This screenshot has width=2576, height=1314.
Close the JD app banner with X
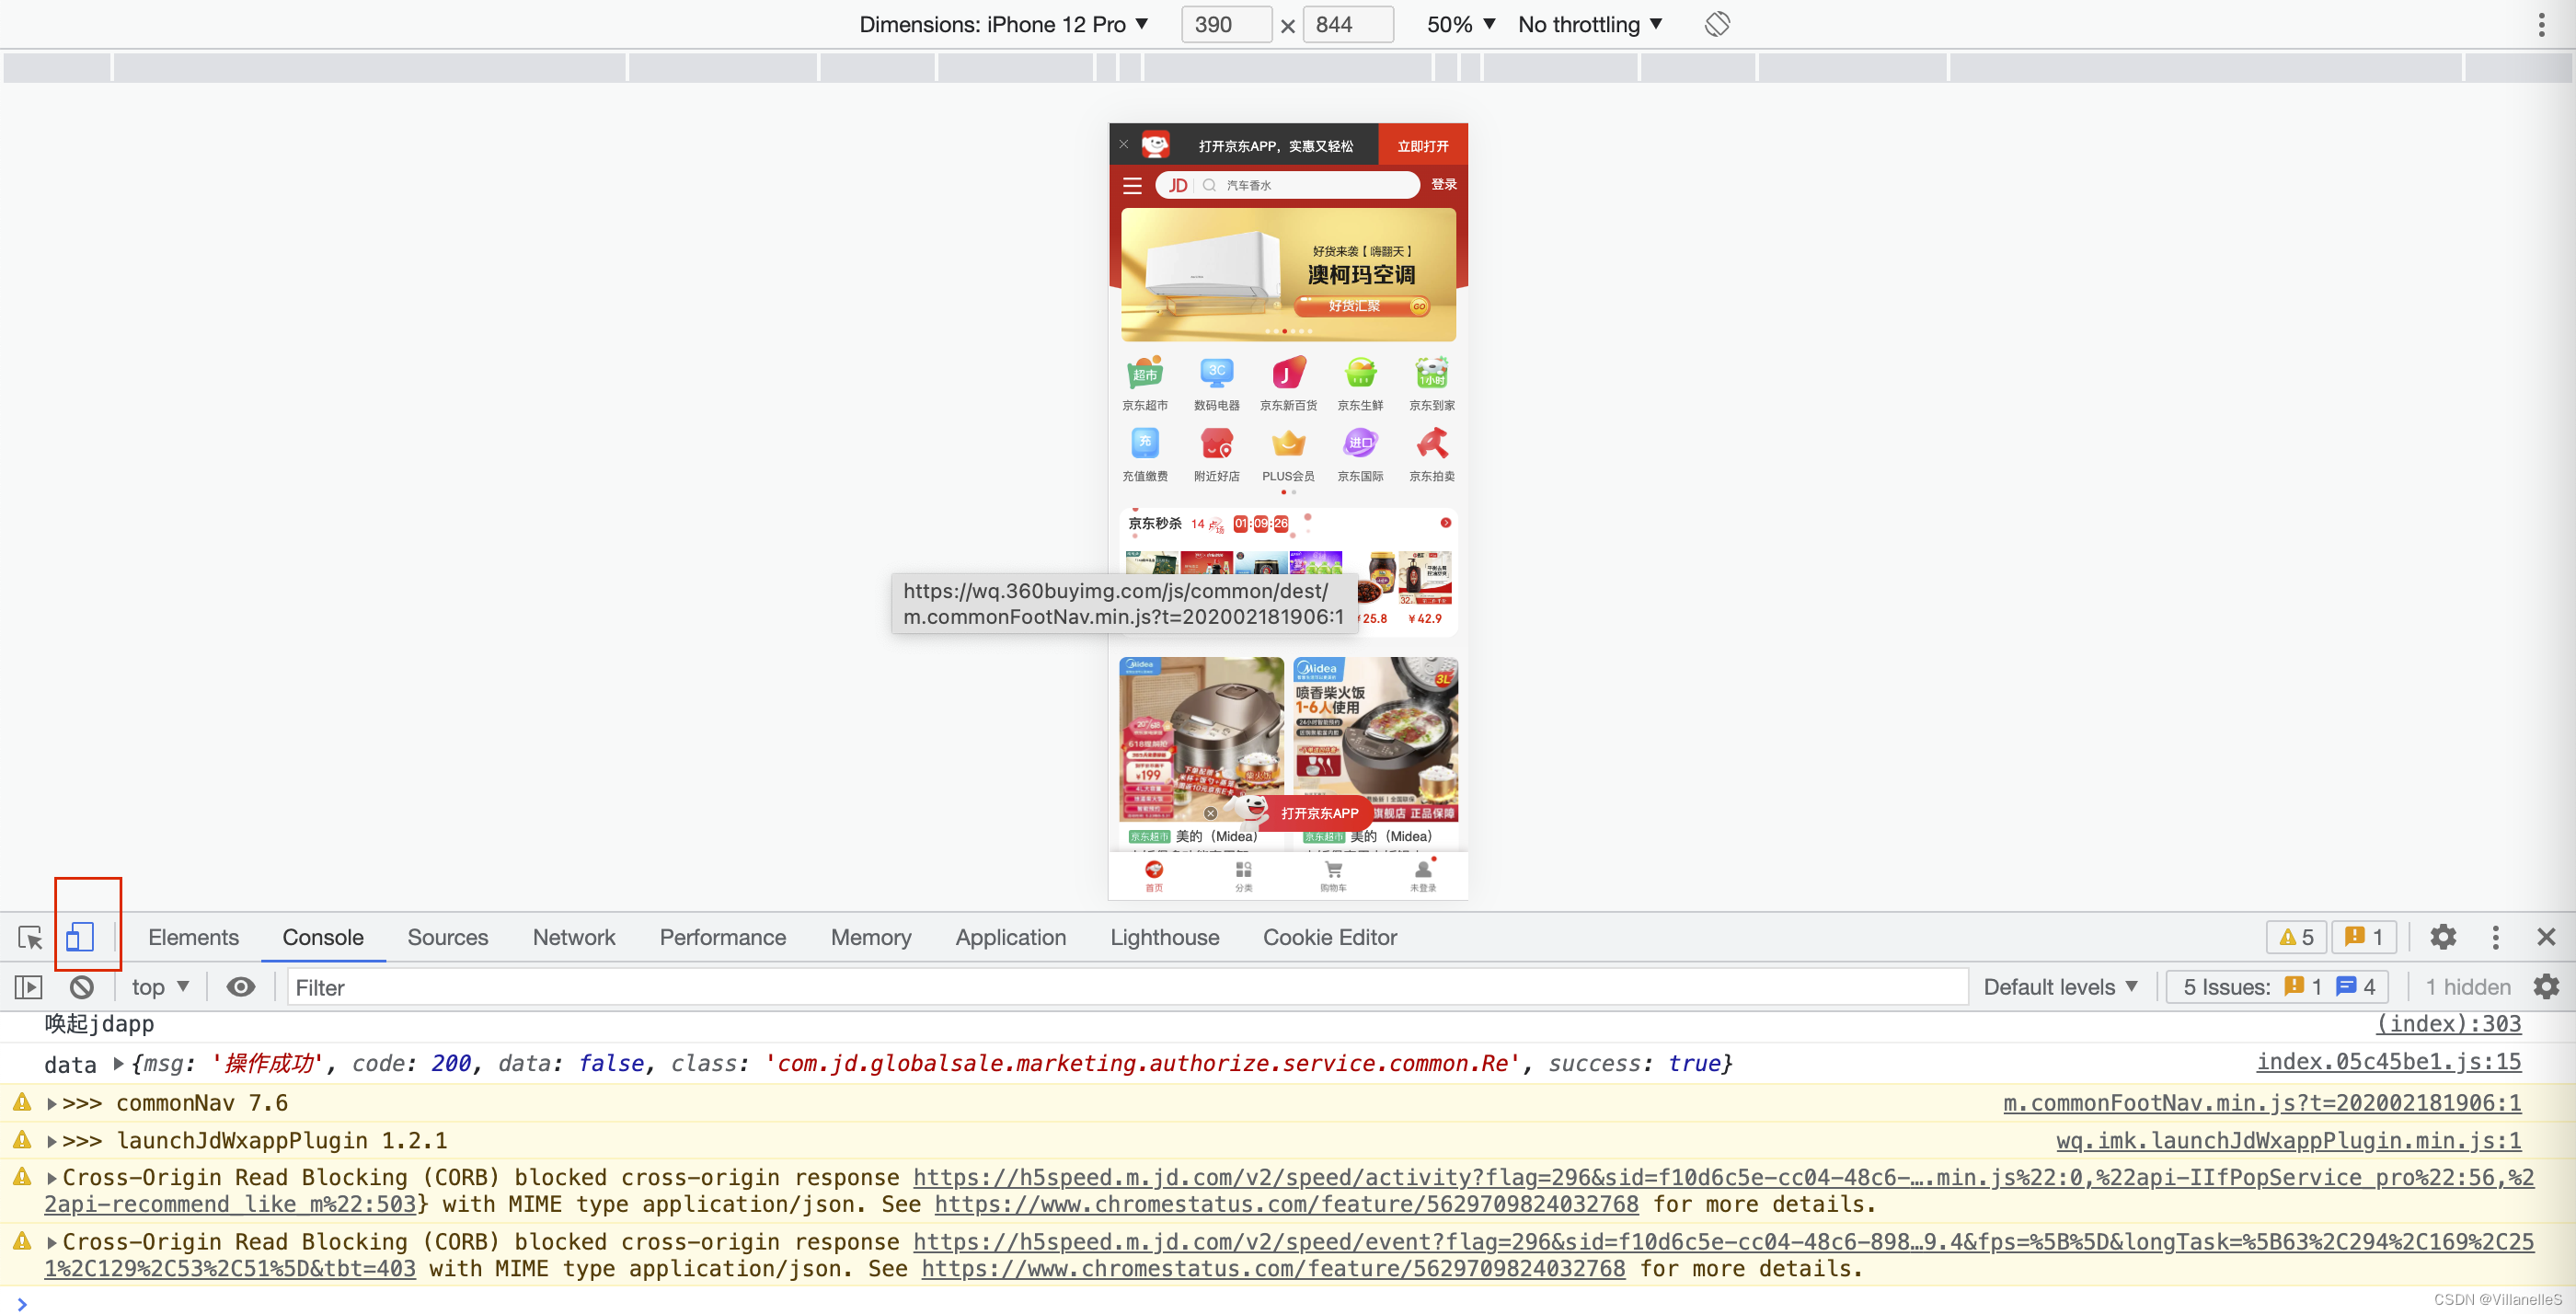pyautogui.click(x=1124, y=144)
